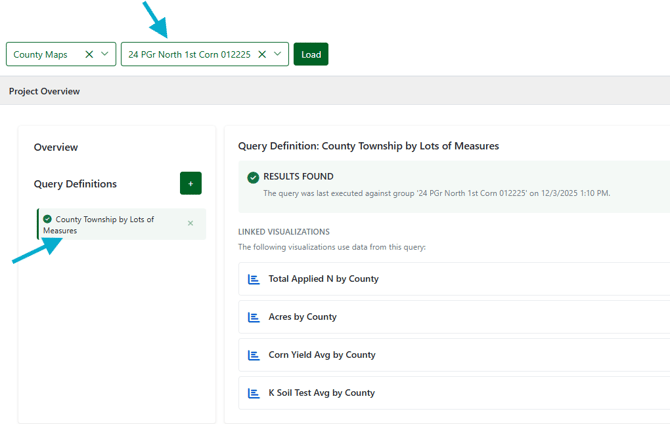Open Corn Yield Avg by County visualization
Screen dimensions: 670x424
tap(321, 355)
